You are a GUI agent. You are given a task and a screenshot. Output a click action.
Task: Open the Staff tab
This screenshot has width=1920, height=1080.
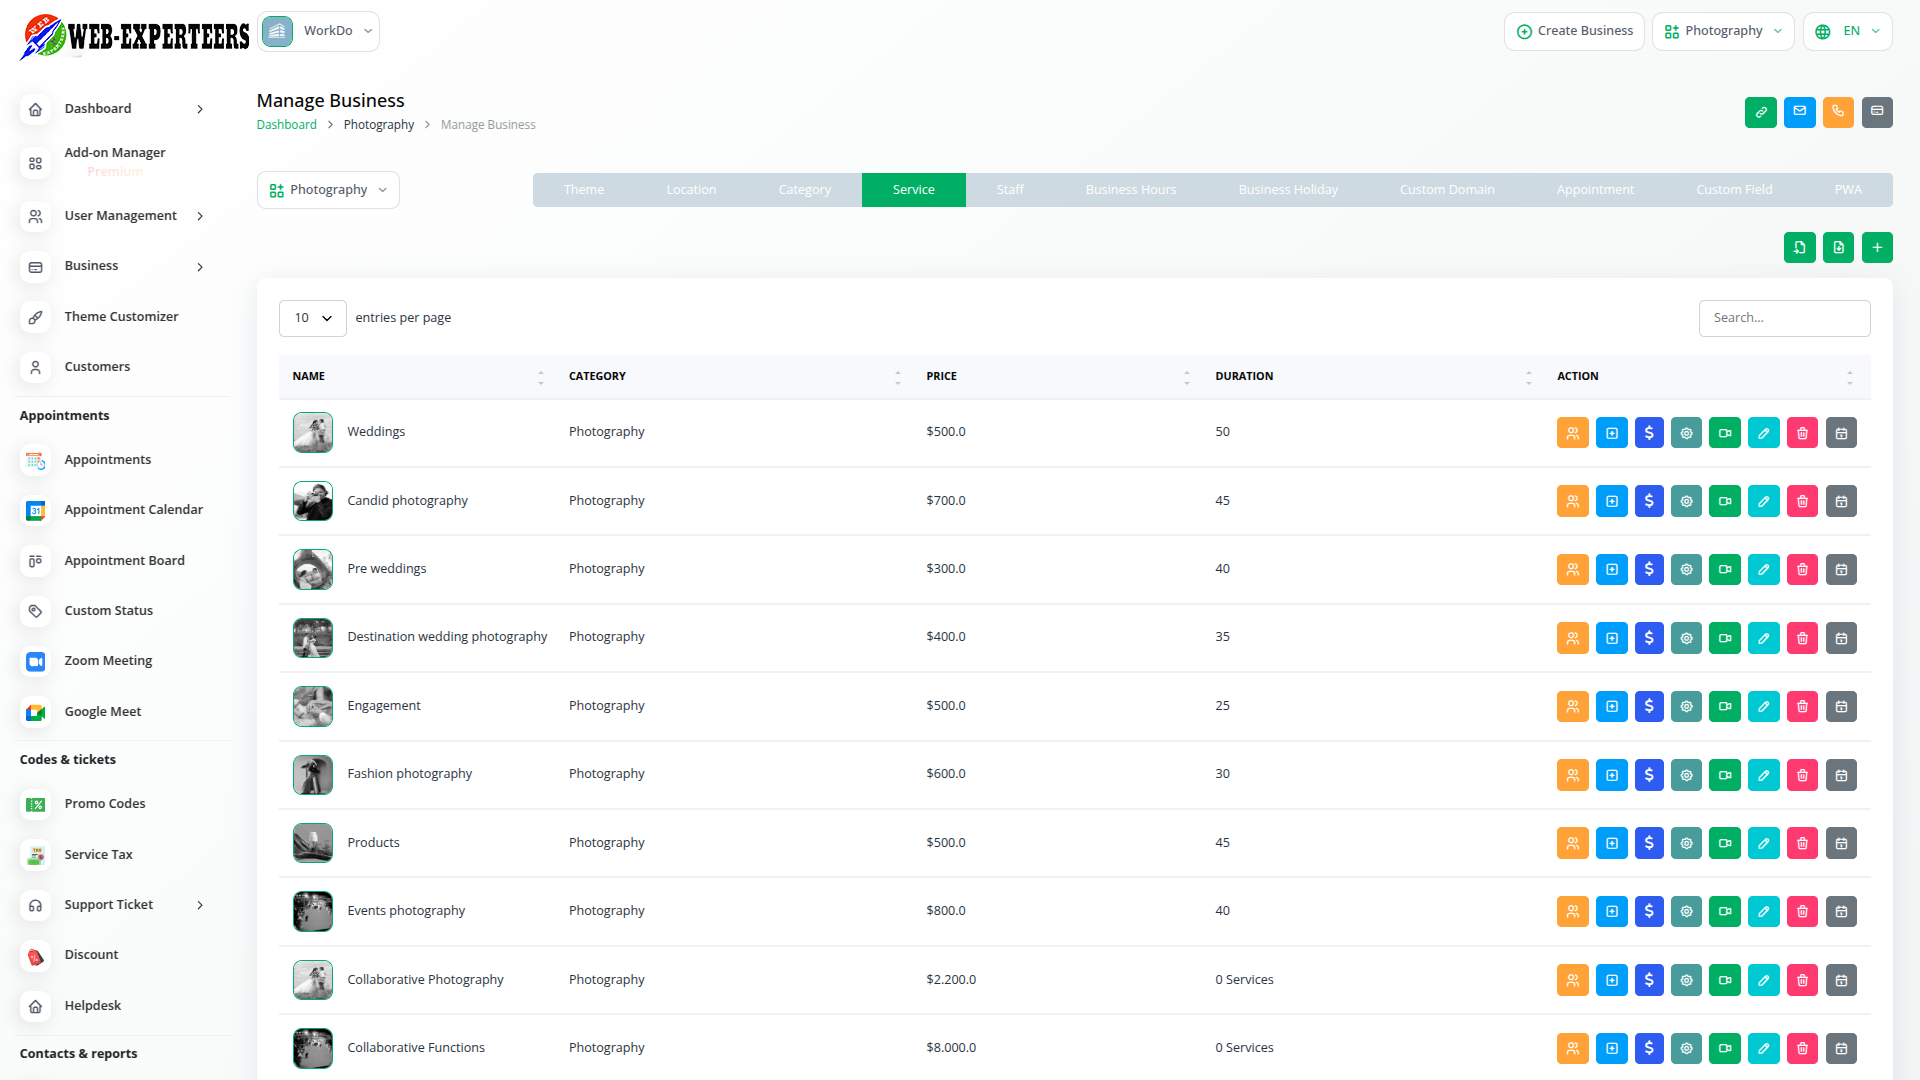1009,190
